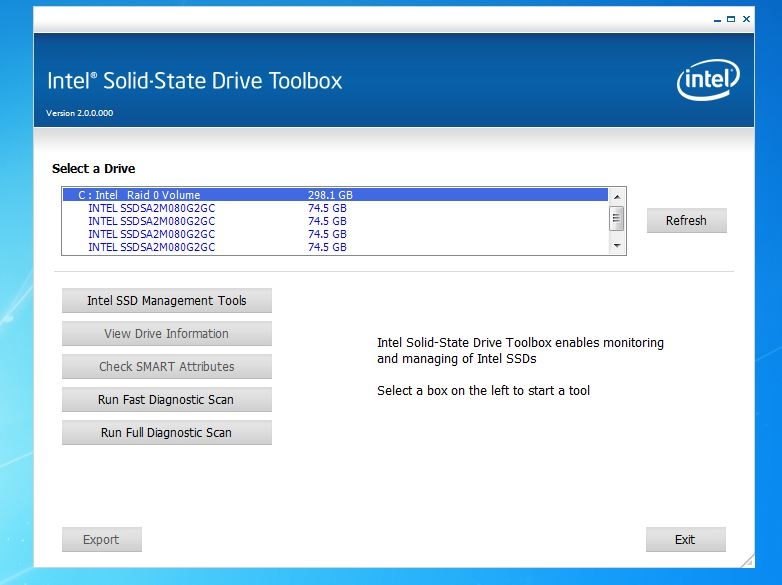Close the Toolbox with the X icon
782x585 pixels.
tap(745, 18)
